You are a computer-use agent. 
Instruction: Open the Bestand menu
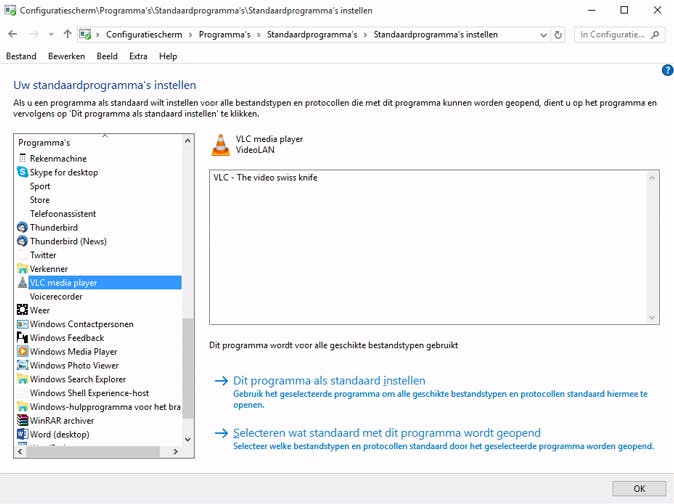pos(21,56)
